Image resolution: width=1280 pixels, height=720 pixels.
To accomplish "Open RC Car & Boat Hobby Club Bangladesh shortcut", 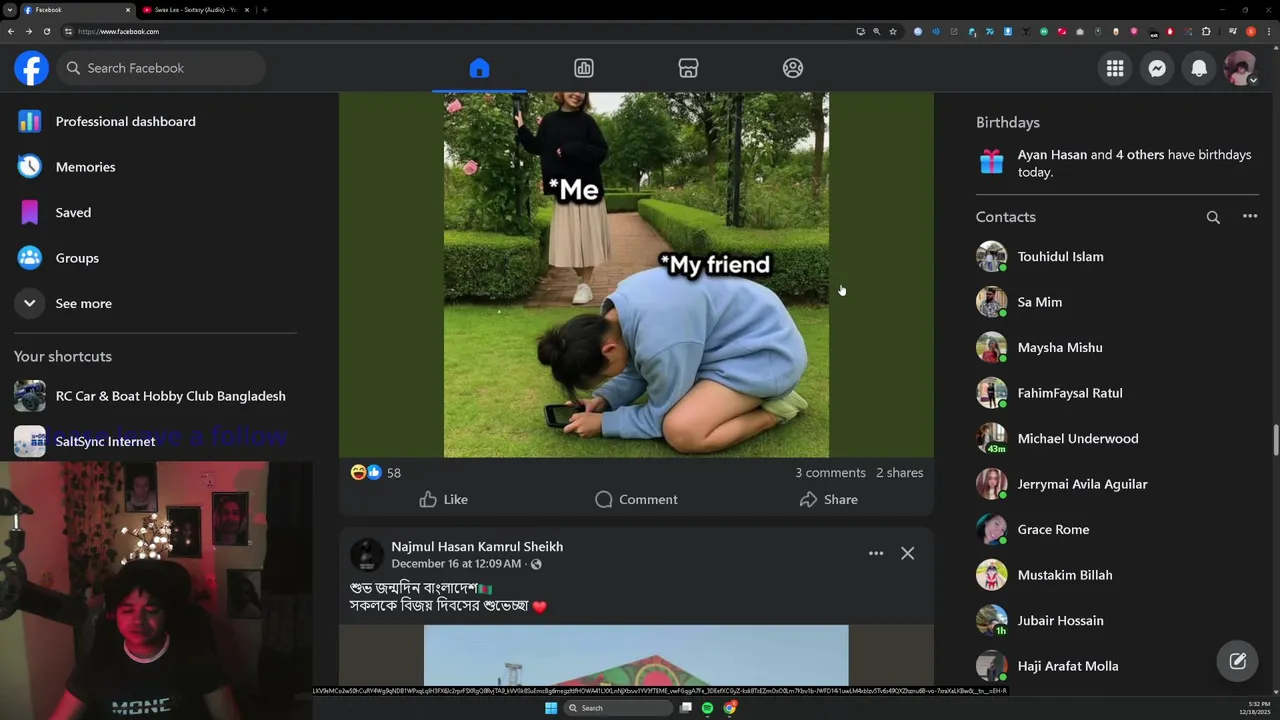I will click(155, 396).
